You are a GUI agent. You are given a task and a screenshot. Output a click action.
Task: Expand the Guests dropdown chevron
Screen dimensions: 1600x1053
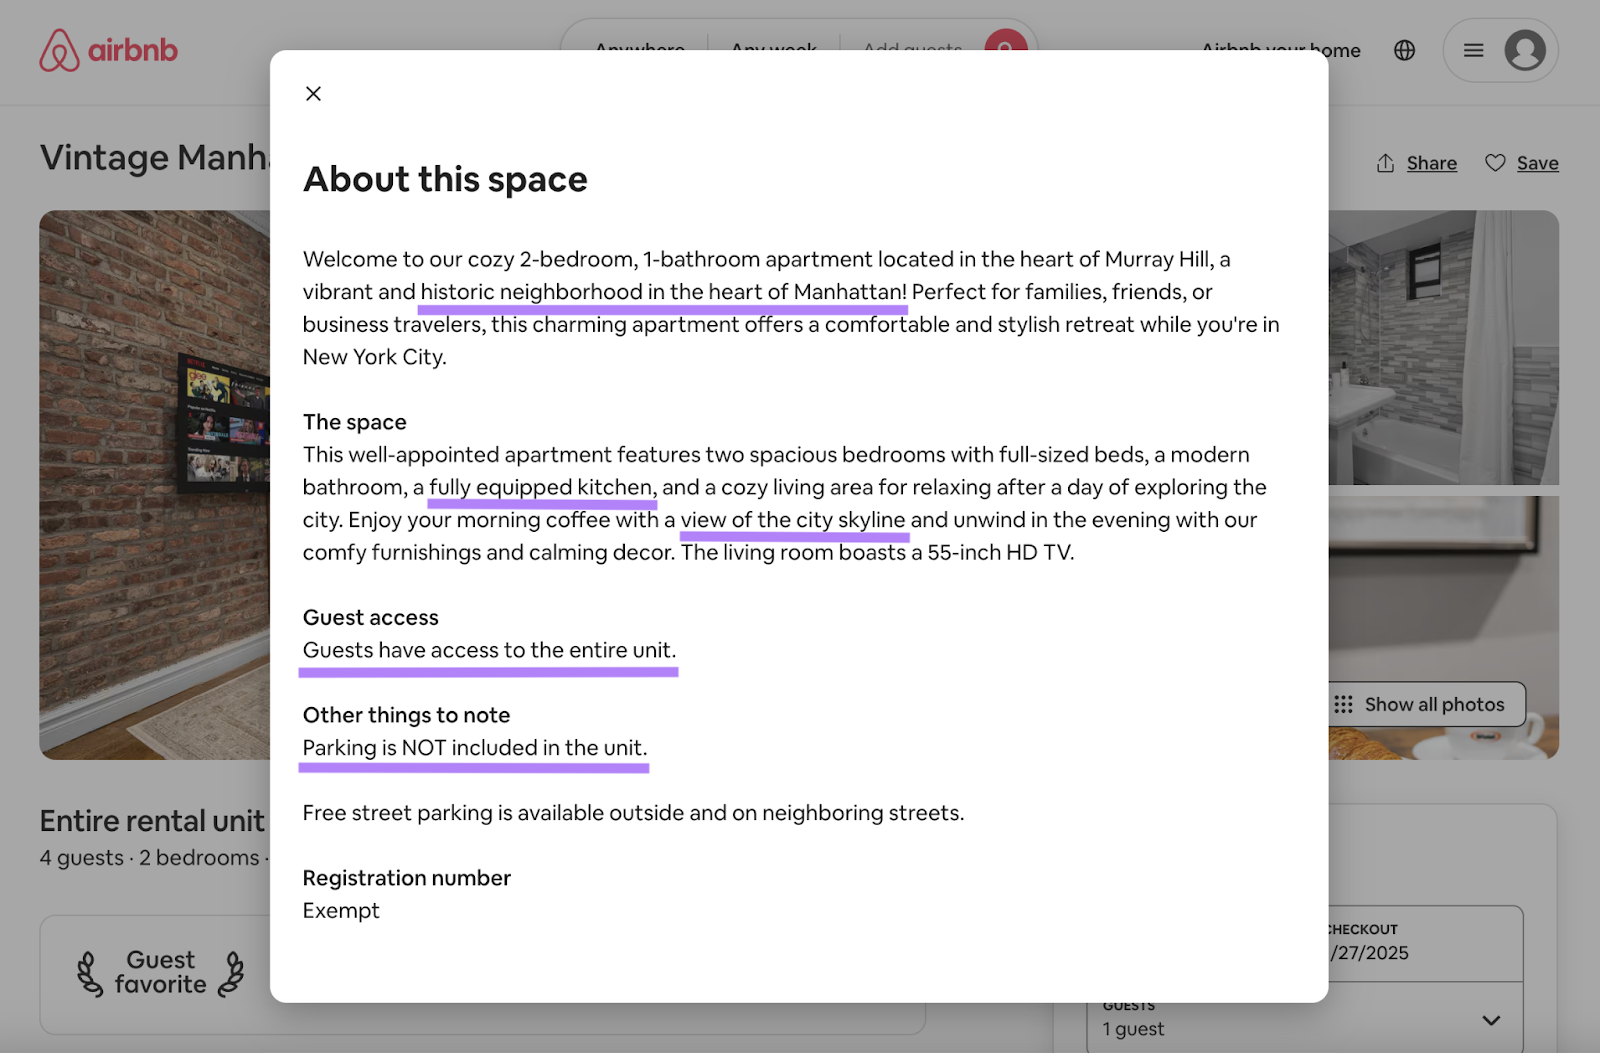(1490, 1021)
